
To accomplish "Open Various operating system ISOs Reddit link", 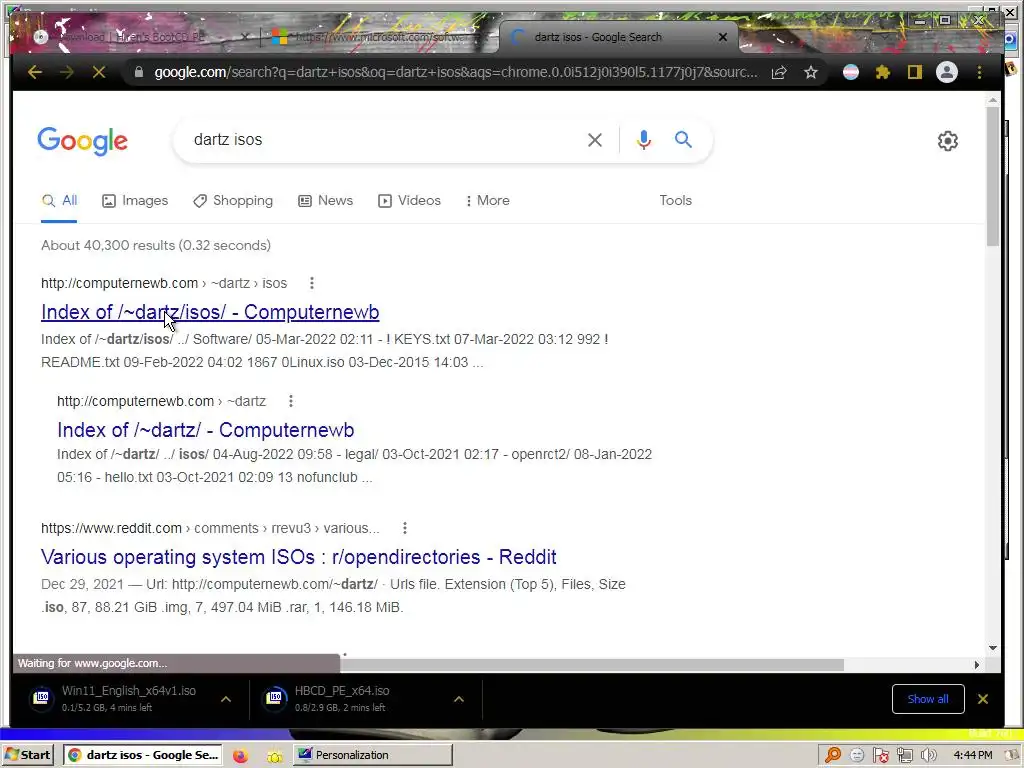I will point(298,557).
